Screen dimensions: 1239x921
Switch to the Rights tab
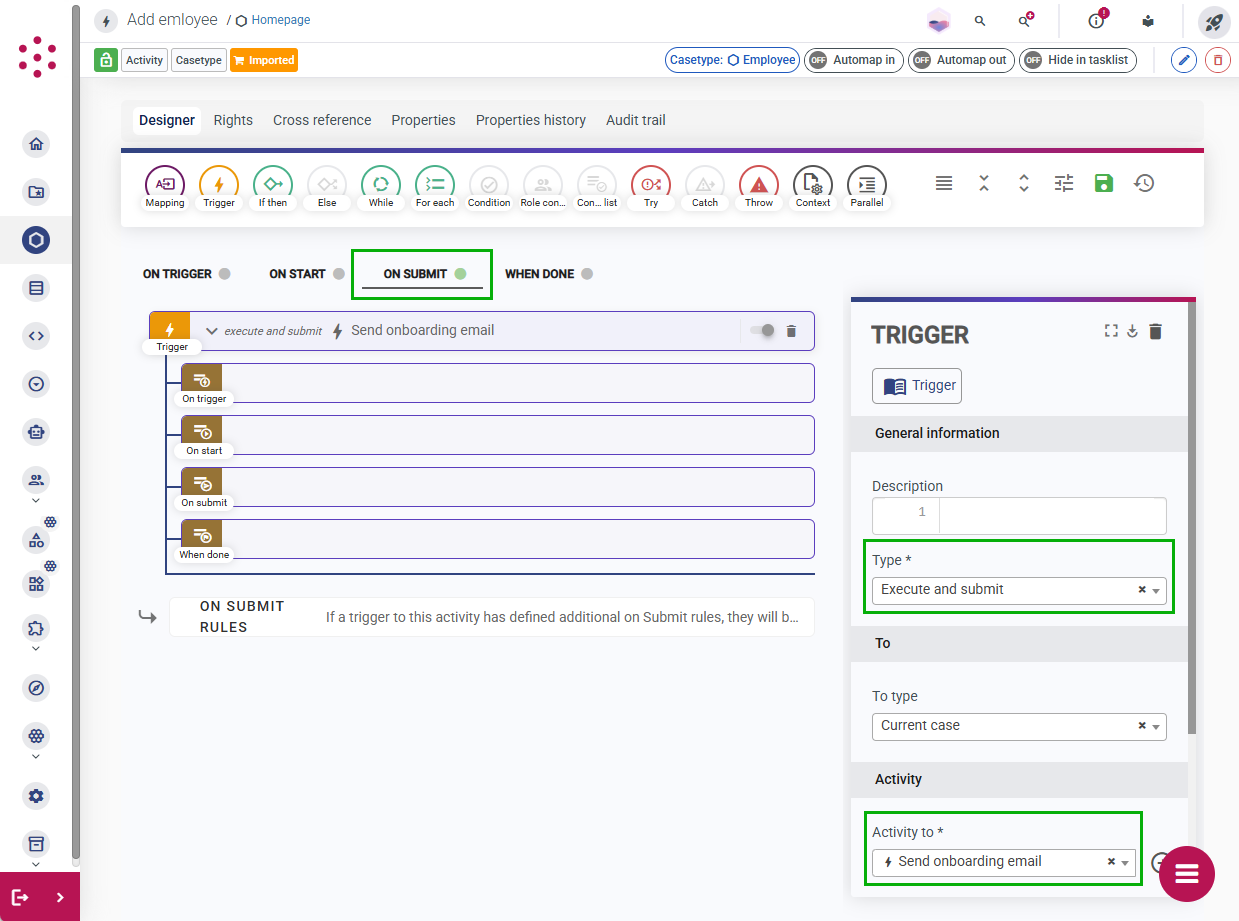[233, 120]
